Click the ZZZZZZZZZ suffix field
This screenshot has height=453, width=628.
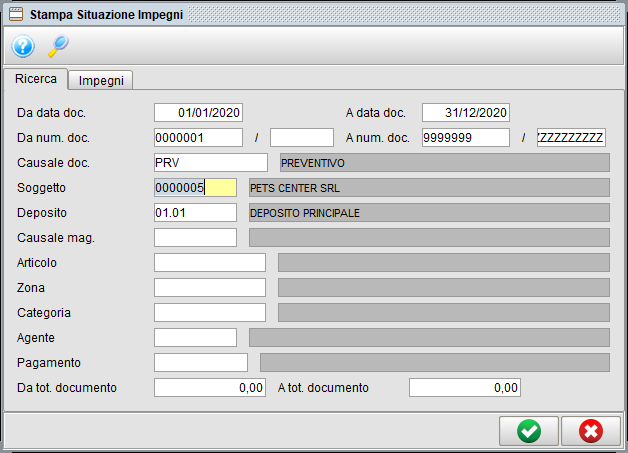[570, 137]
